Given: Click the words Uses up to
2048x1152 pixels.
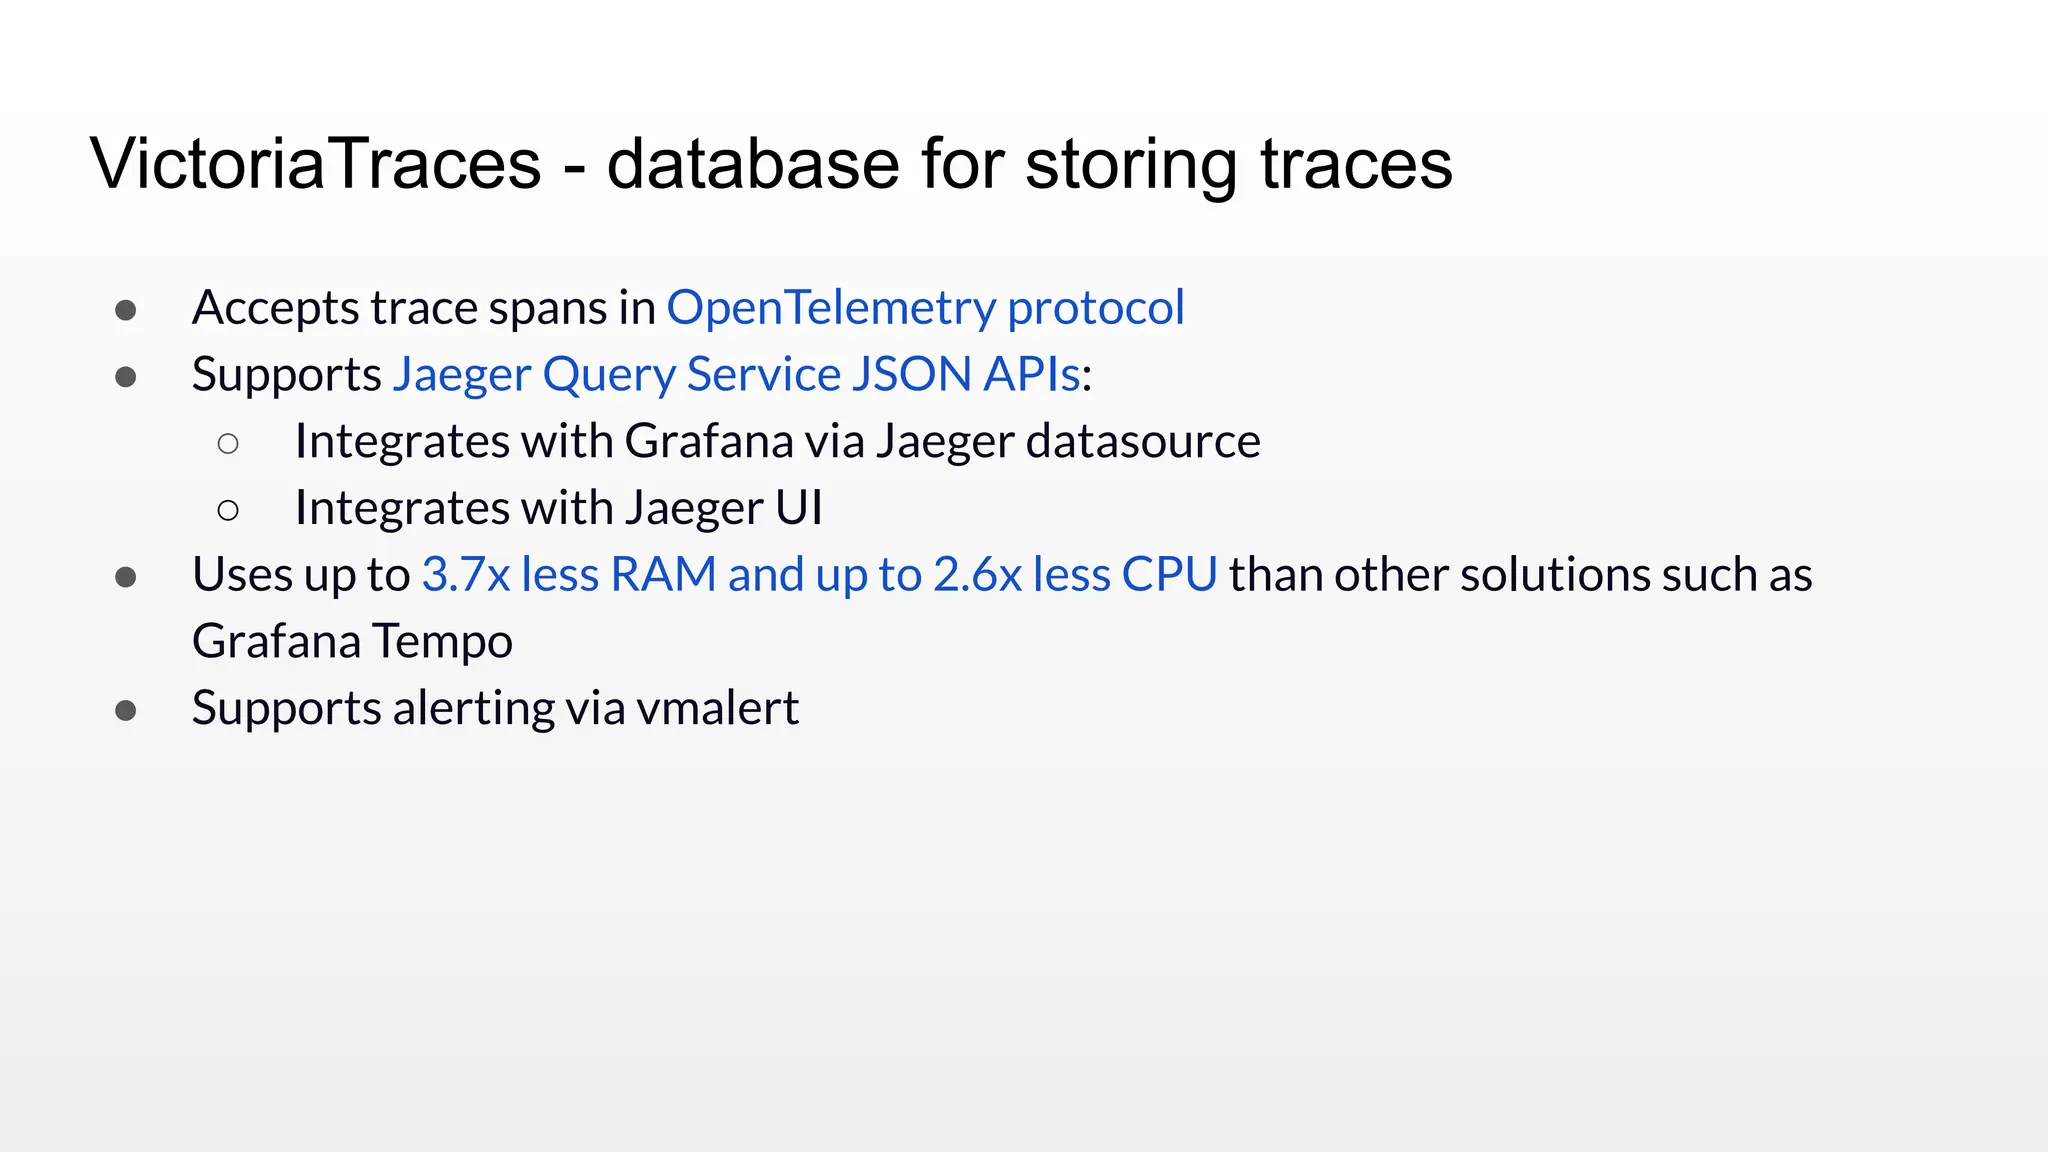Looking at the screenshot, I should pos(301,575).
